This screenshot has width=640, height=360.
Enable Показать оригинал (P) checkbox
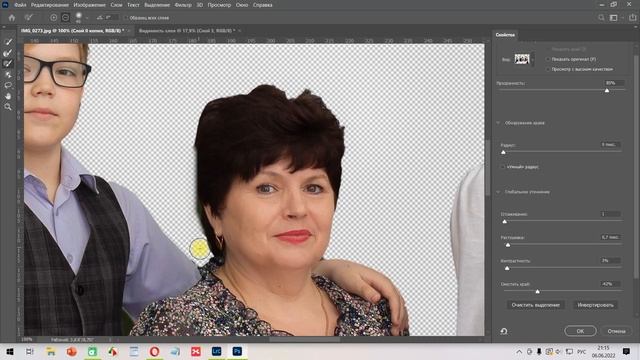548,59
